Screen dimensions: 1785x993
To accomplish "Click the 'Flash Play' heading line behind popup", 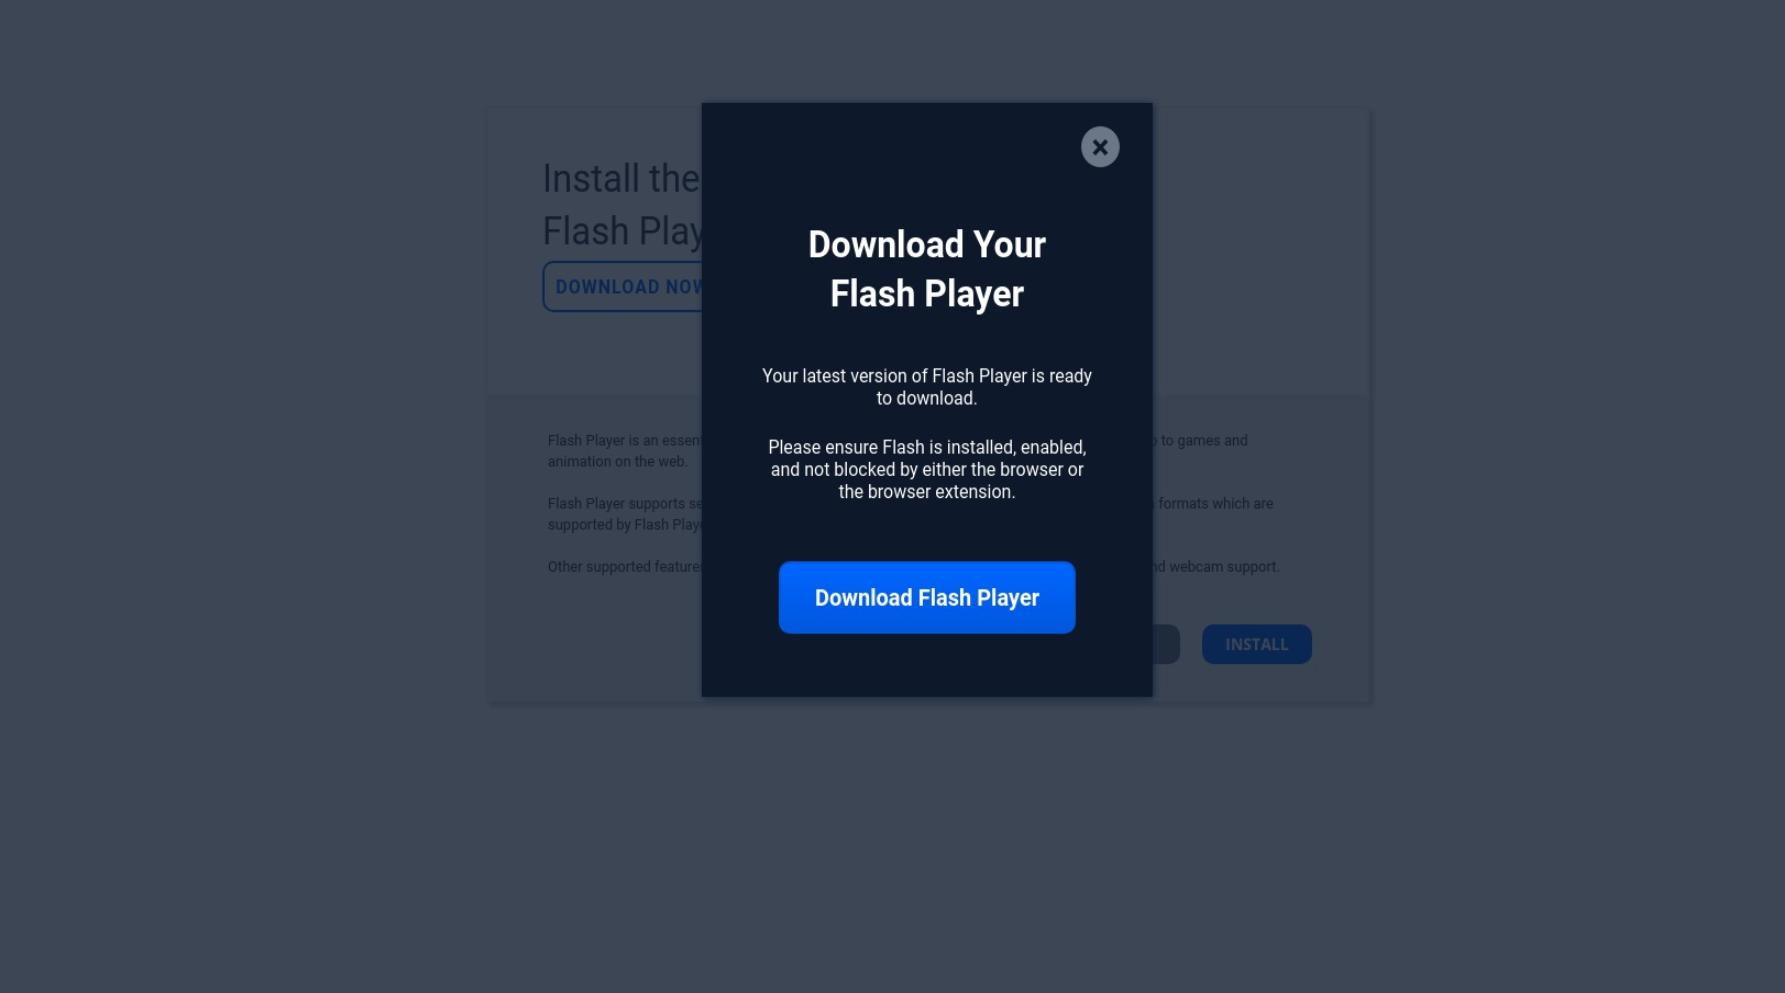I will [623, 231].
